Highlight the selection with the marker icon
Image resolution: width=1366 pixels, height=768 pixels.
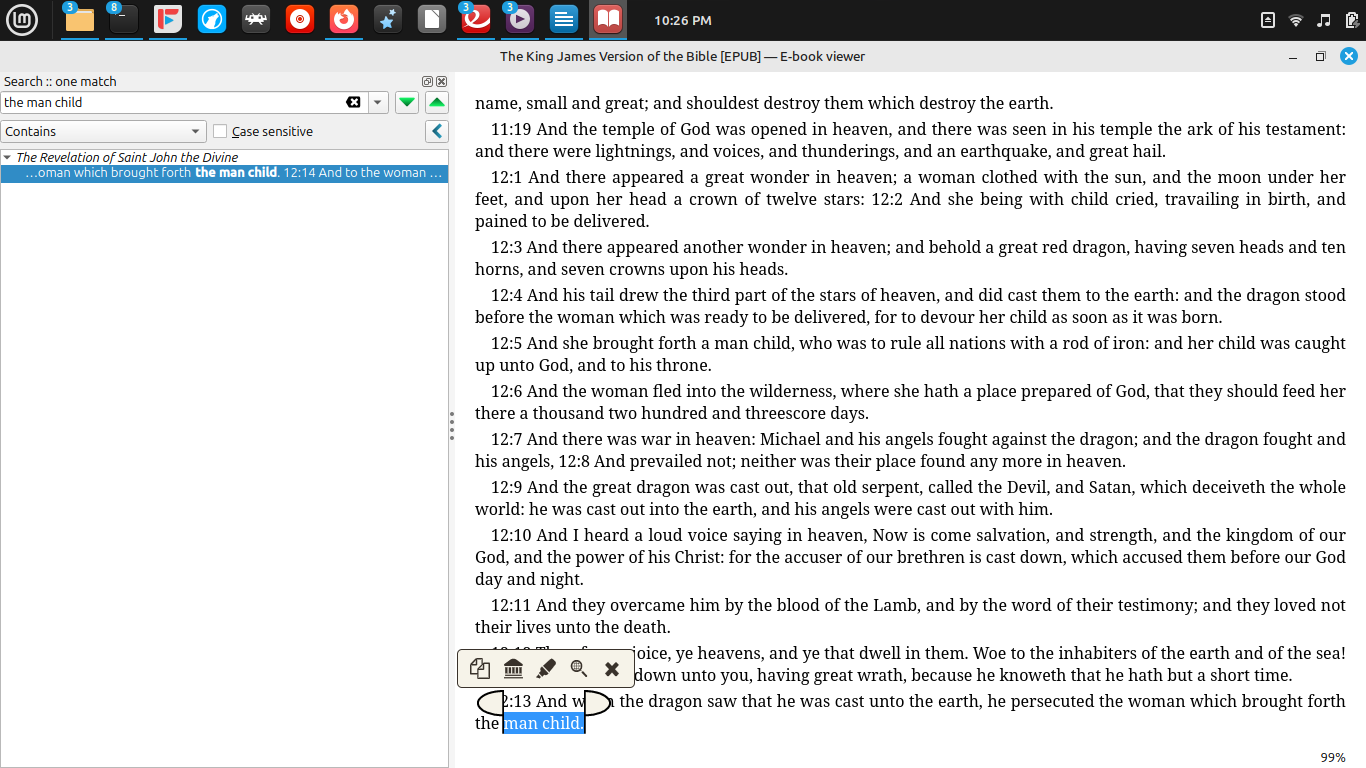coord(546,669)
